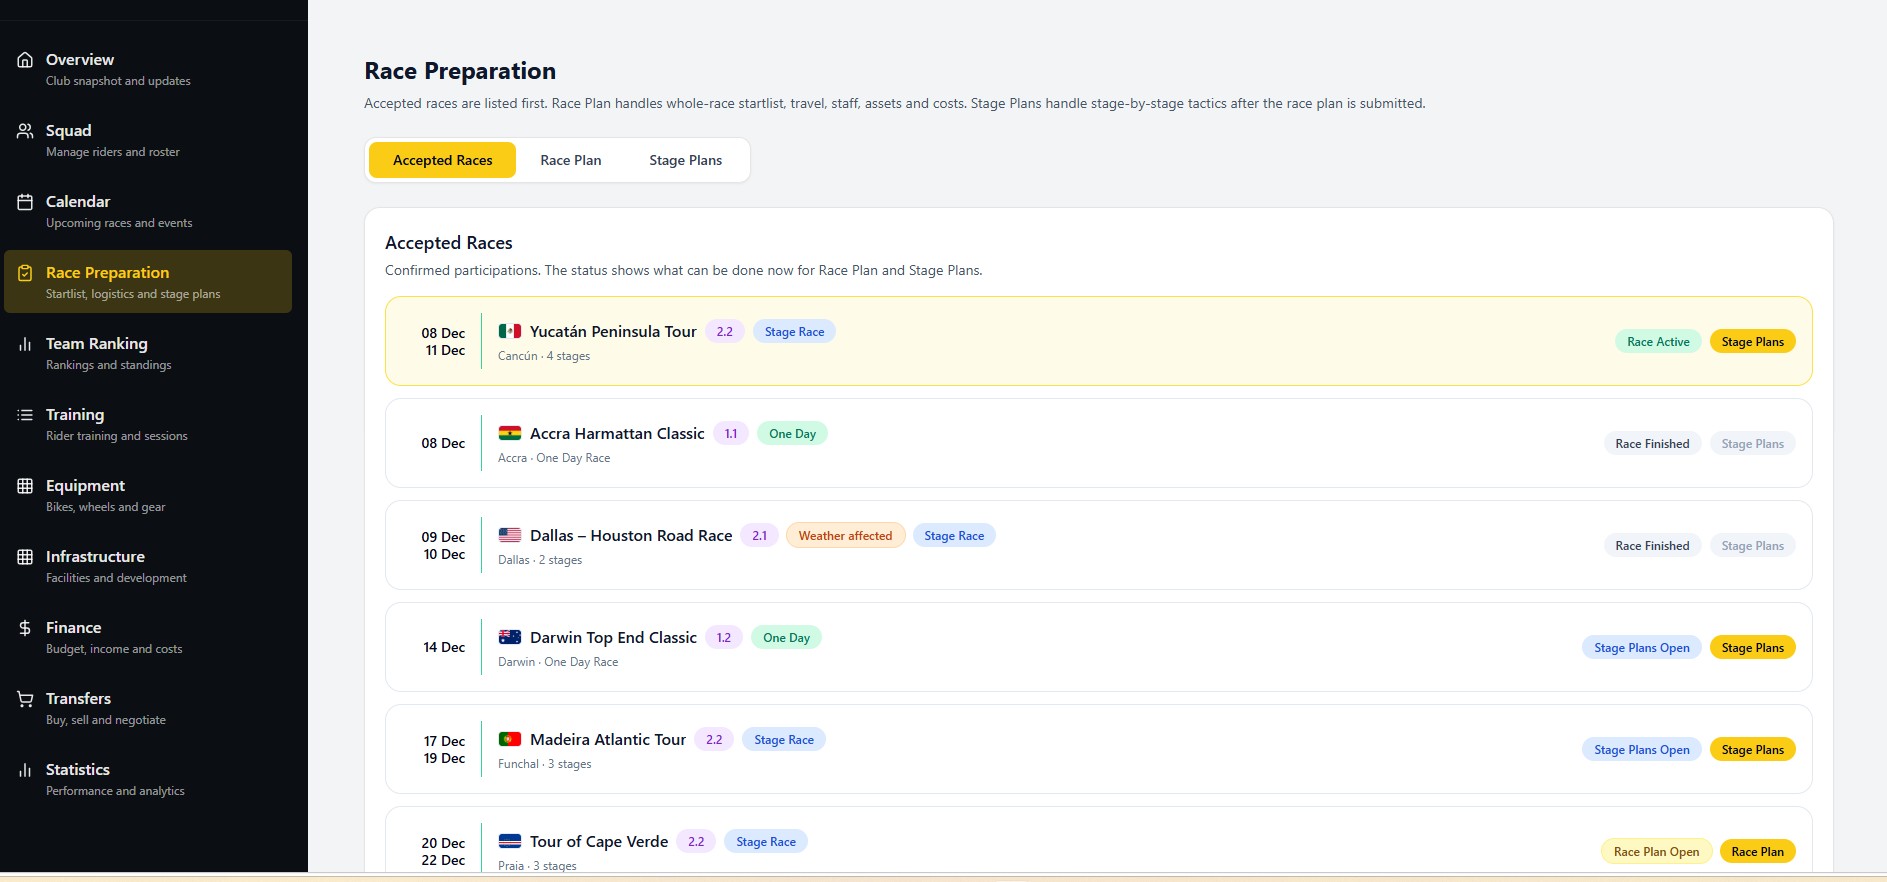
Task: Click the Mexico flag beside Yucatán Peninsula Tour
Action: click(x=510, y=331)
